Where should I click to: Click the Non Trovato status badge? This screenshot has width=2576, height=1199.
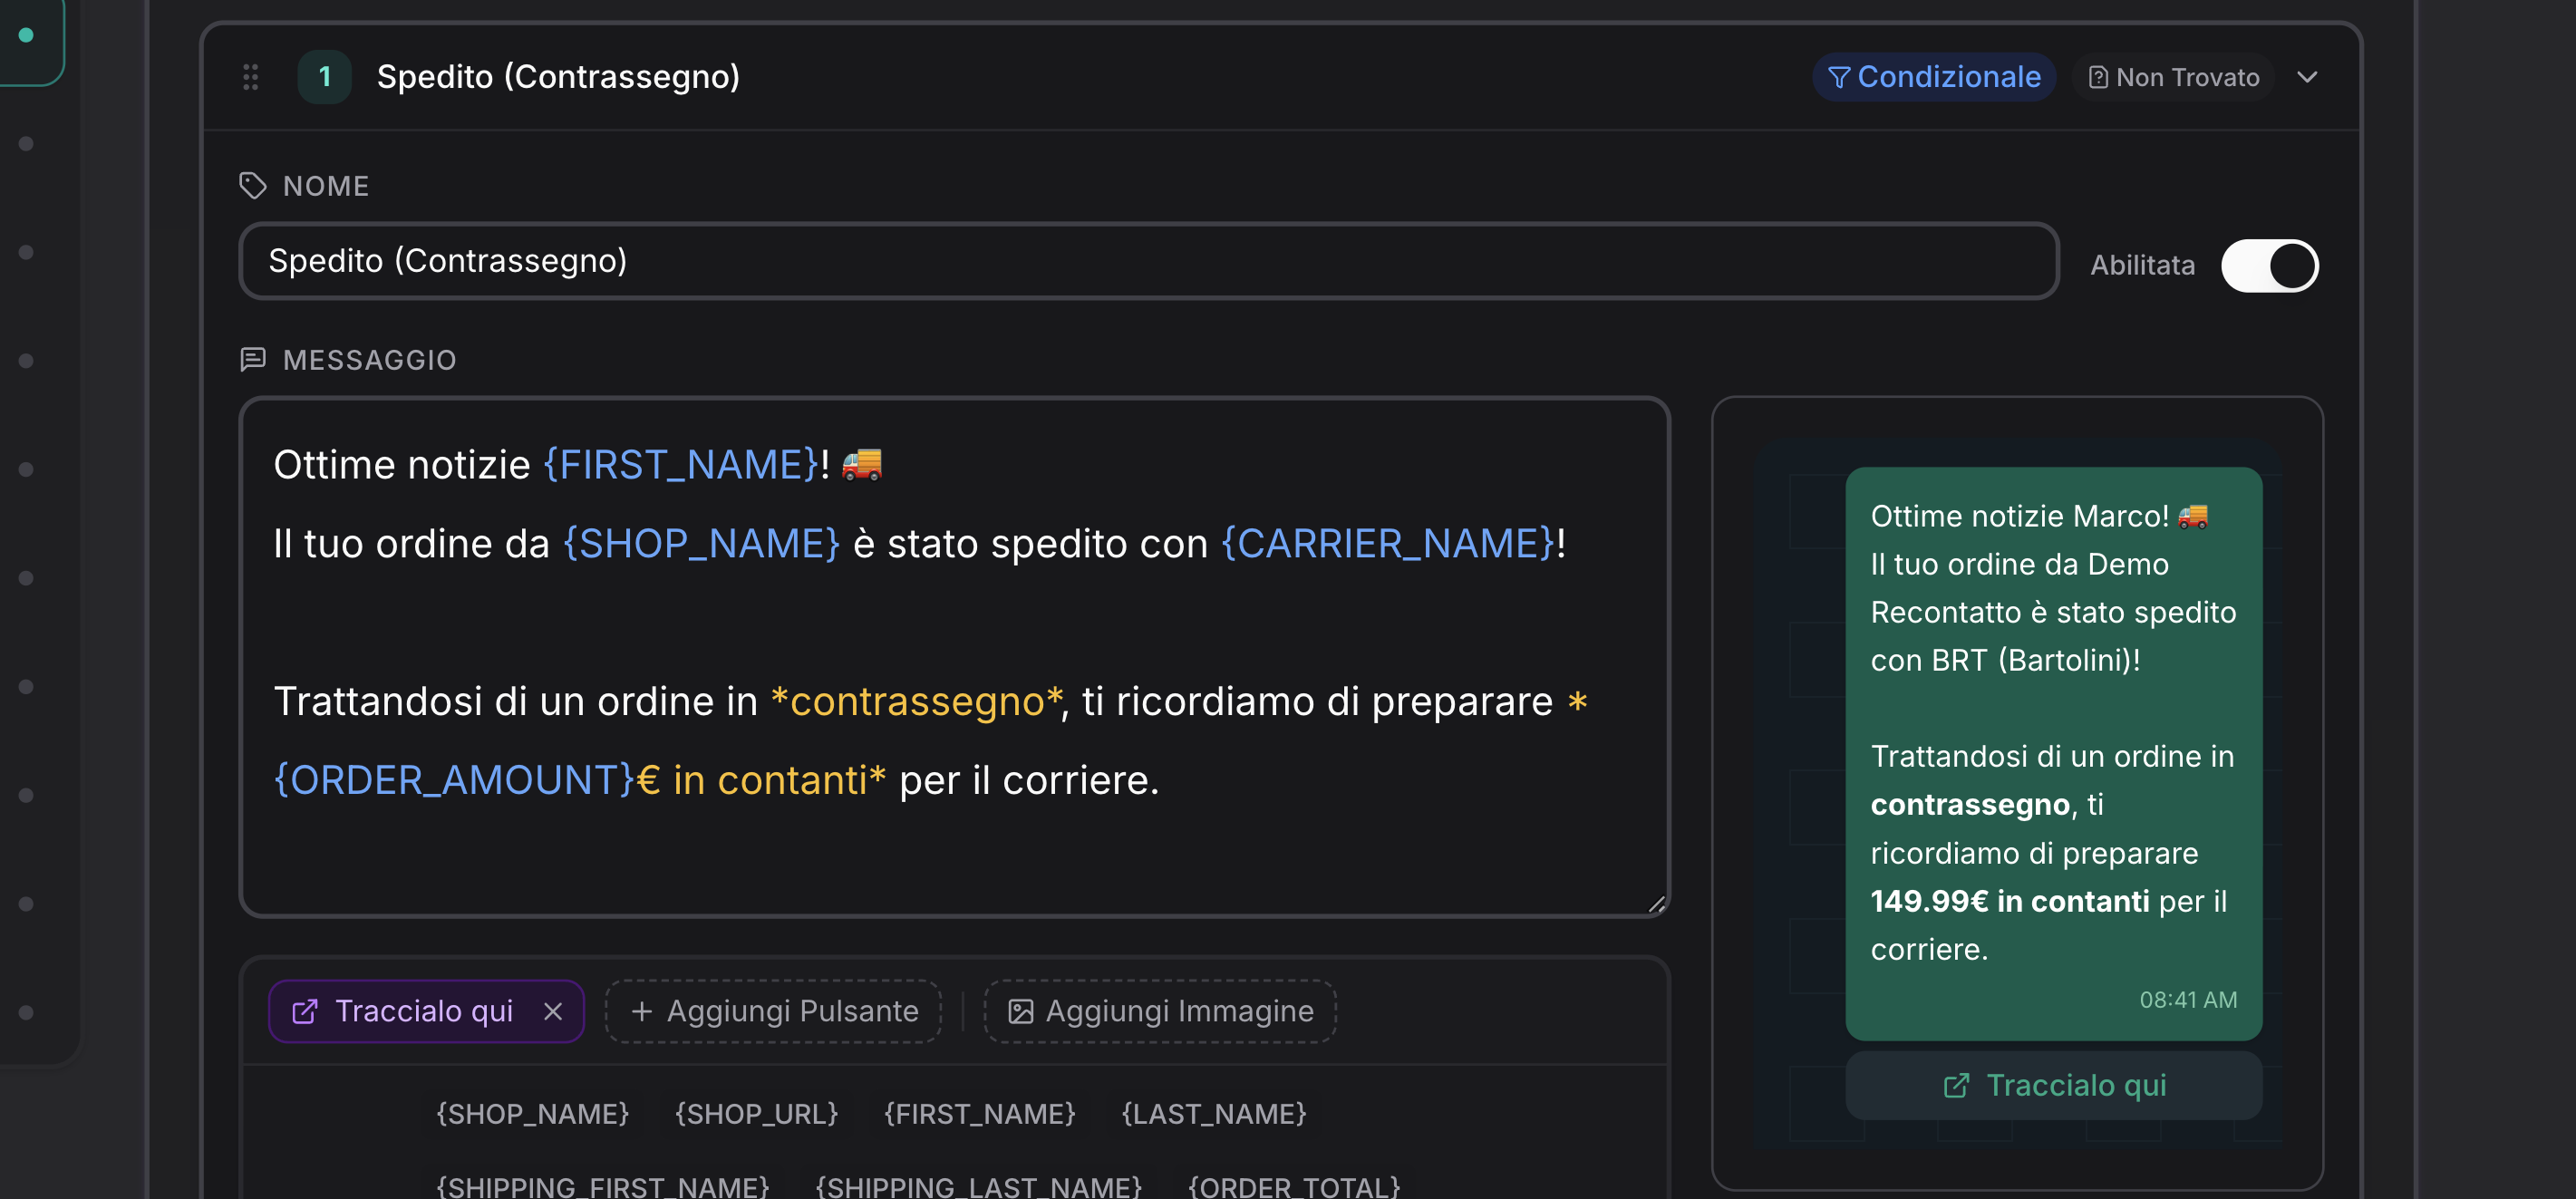coord(2173,77)
